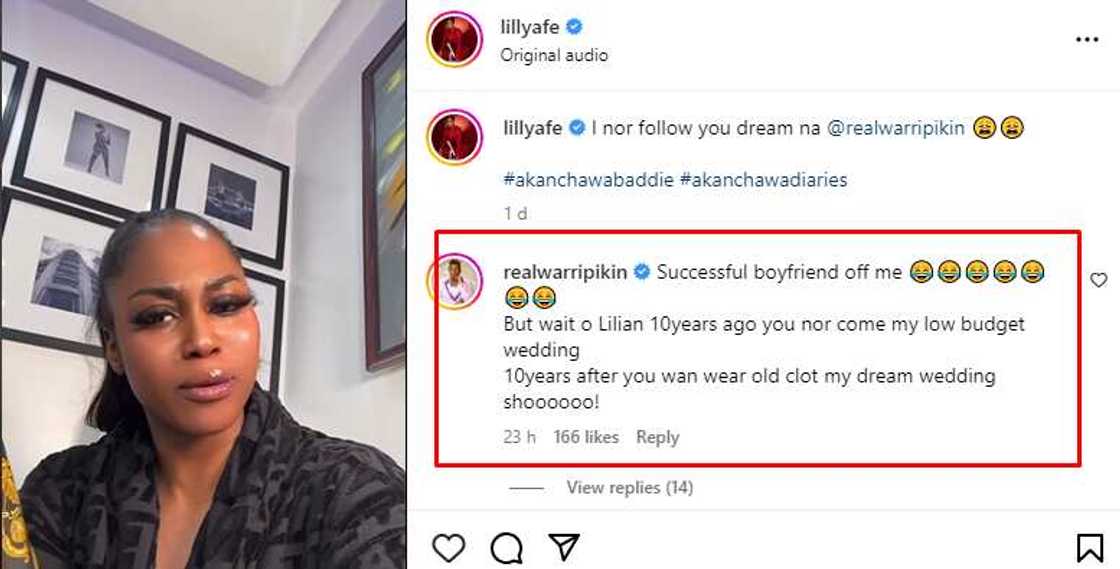Reply to realwarripikin's comment
The height and width of the screenshot is (569, 1120).
657,437
